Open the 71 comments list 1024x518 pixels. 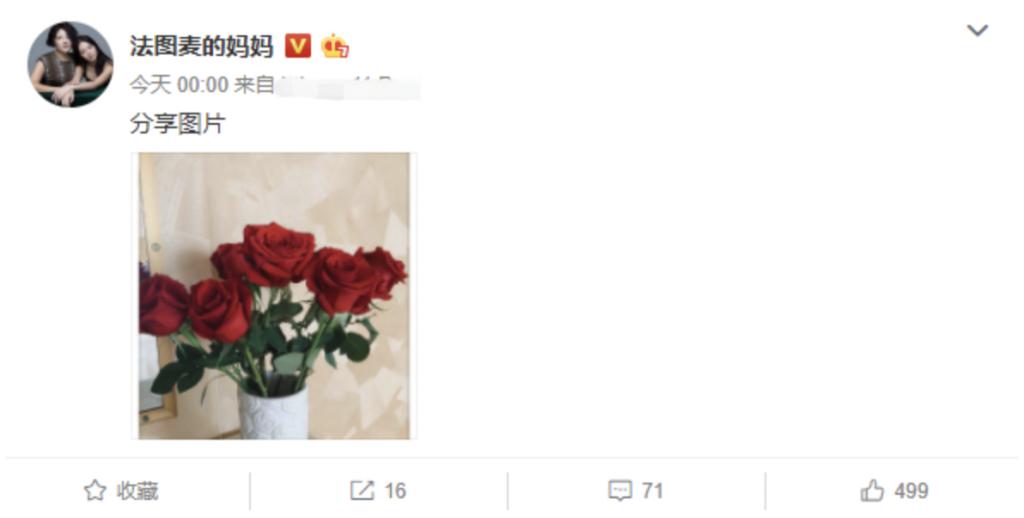(x=652, y=491)
